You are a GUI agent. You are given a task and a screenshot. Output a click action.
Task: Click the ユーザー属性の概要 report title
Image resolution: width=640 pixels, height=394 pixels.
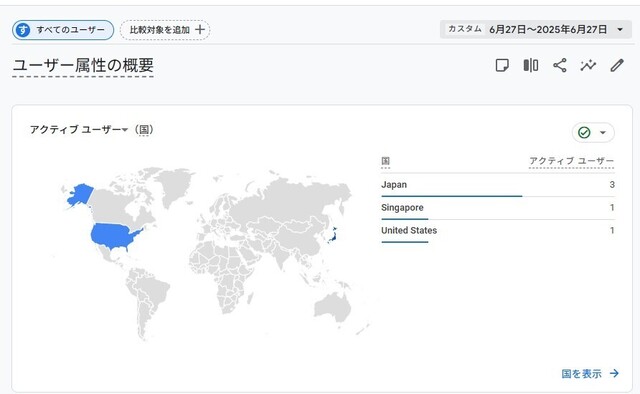click(x=83, y=65)
